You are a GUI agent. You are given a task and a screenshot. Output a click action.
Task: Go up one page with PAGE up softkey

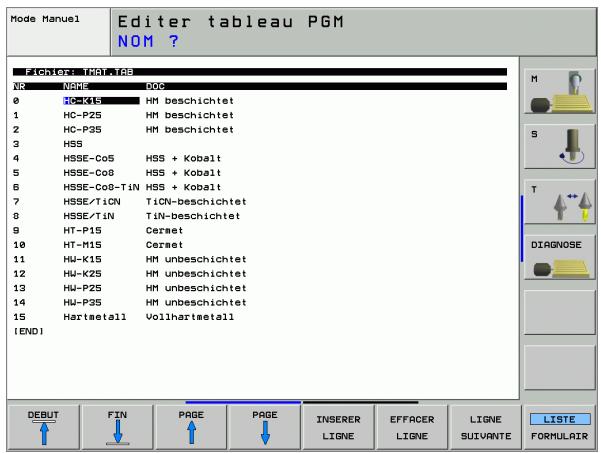pyautogui.click(x=191, y=427)
